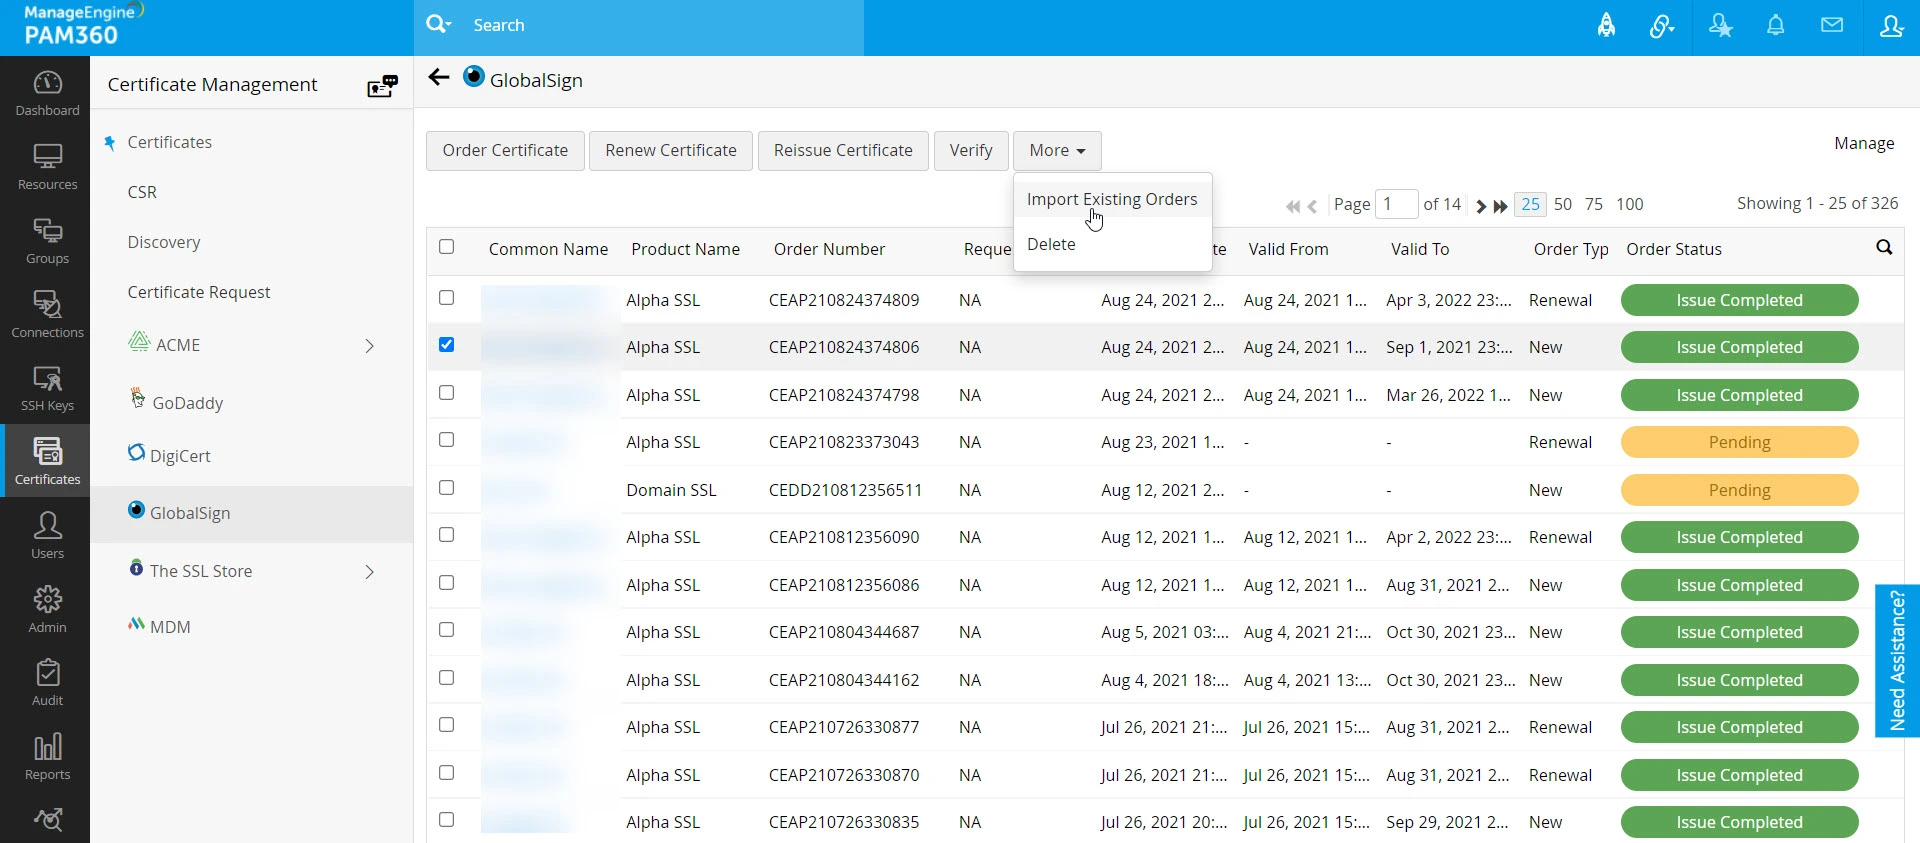
Task: Open Reports in the left sidebar
Action: click(47, 757)
